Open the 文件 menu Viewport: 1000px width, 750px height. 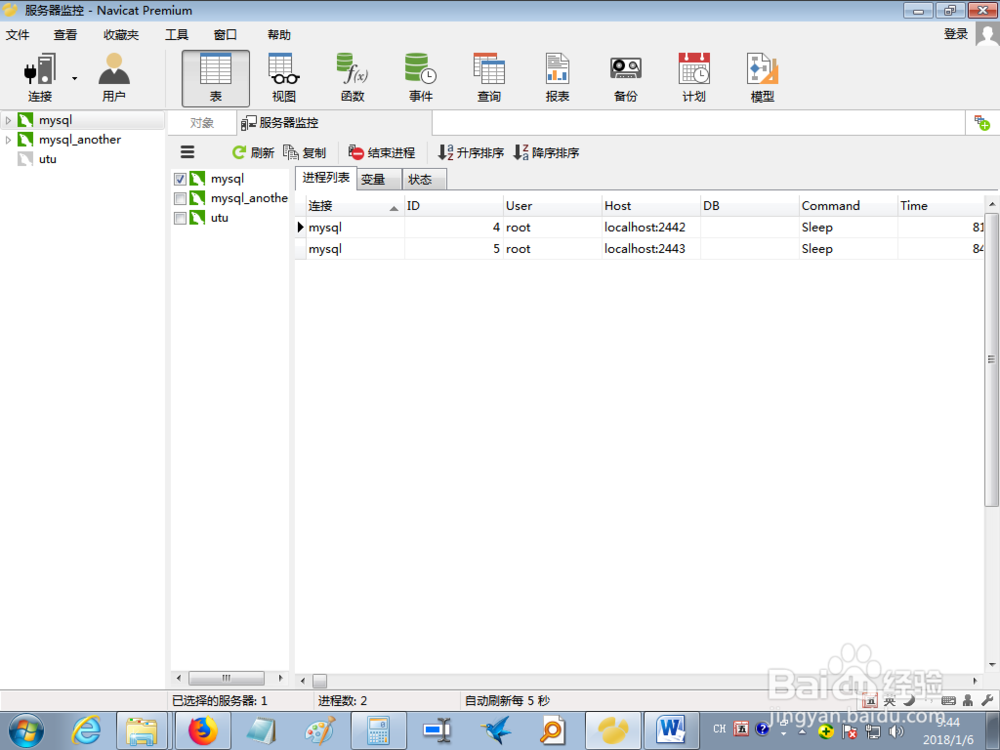(17, 34)
